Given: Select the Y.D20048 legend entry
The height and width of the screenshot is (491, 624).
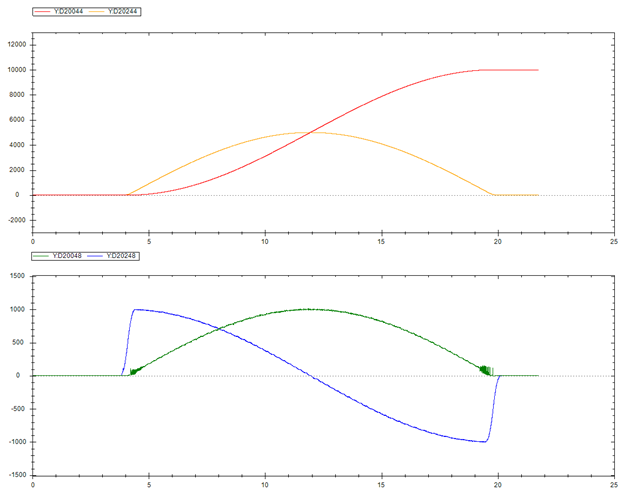Looking at the screenshot, I should 68,255.
